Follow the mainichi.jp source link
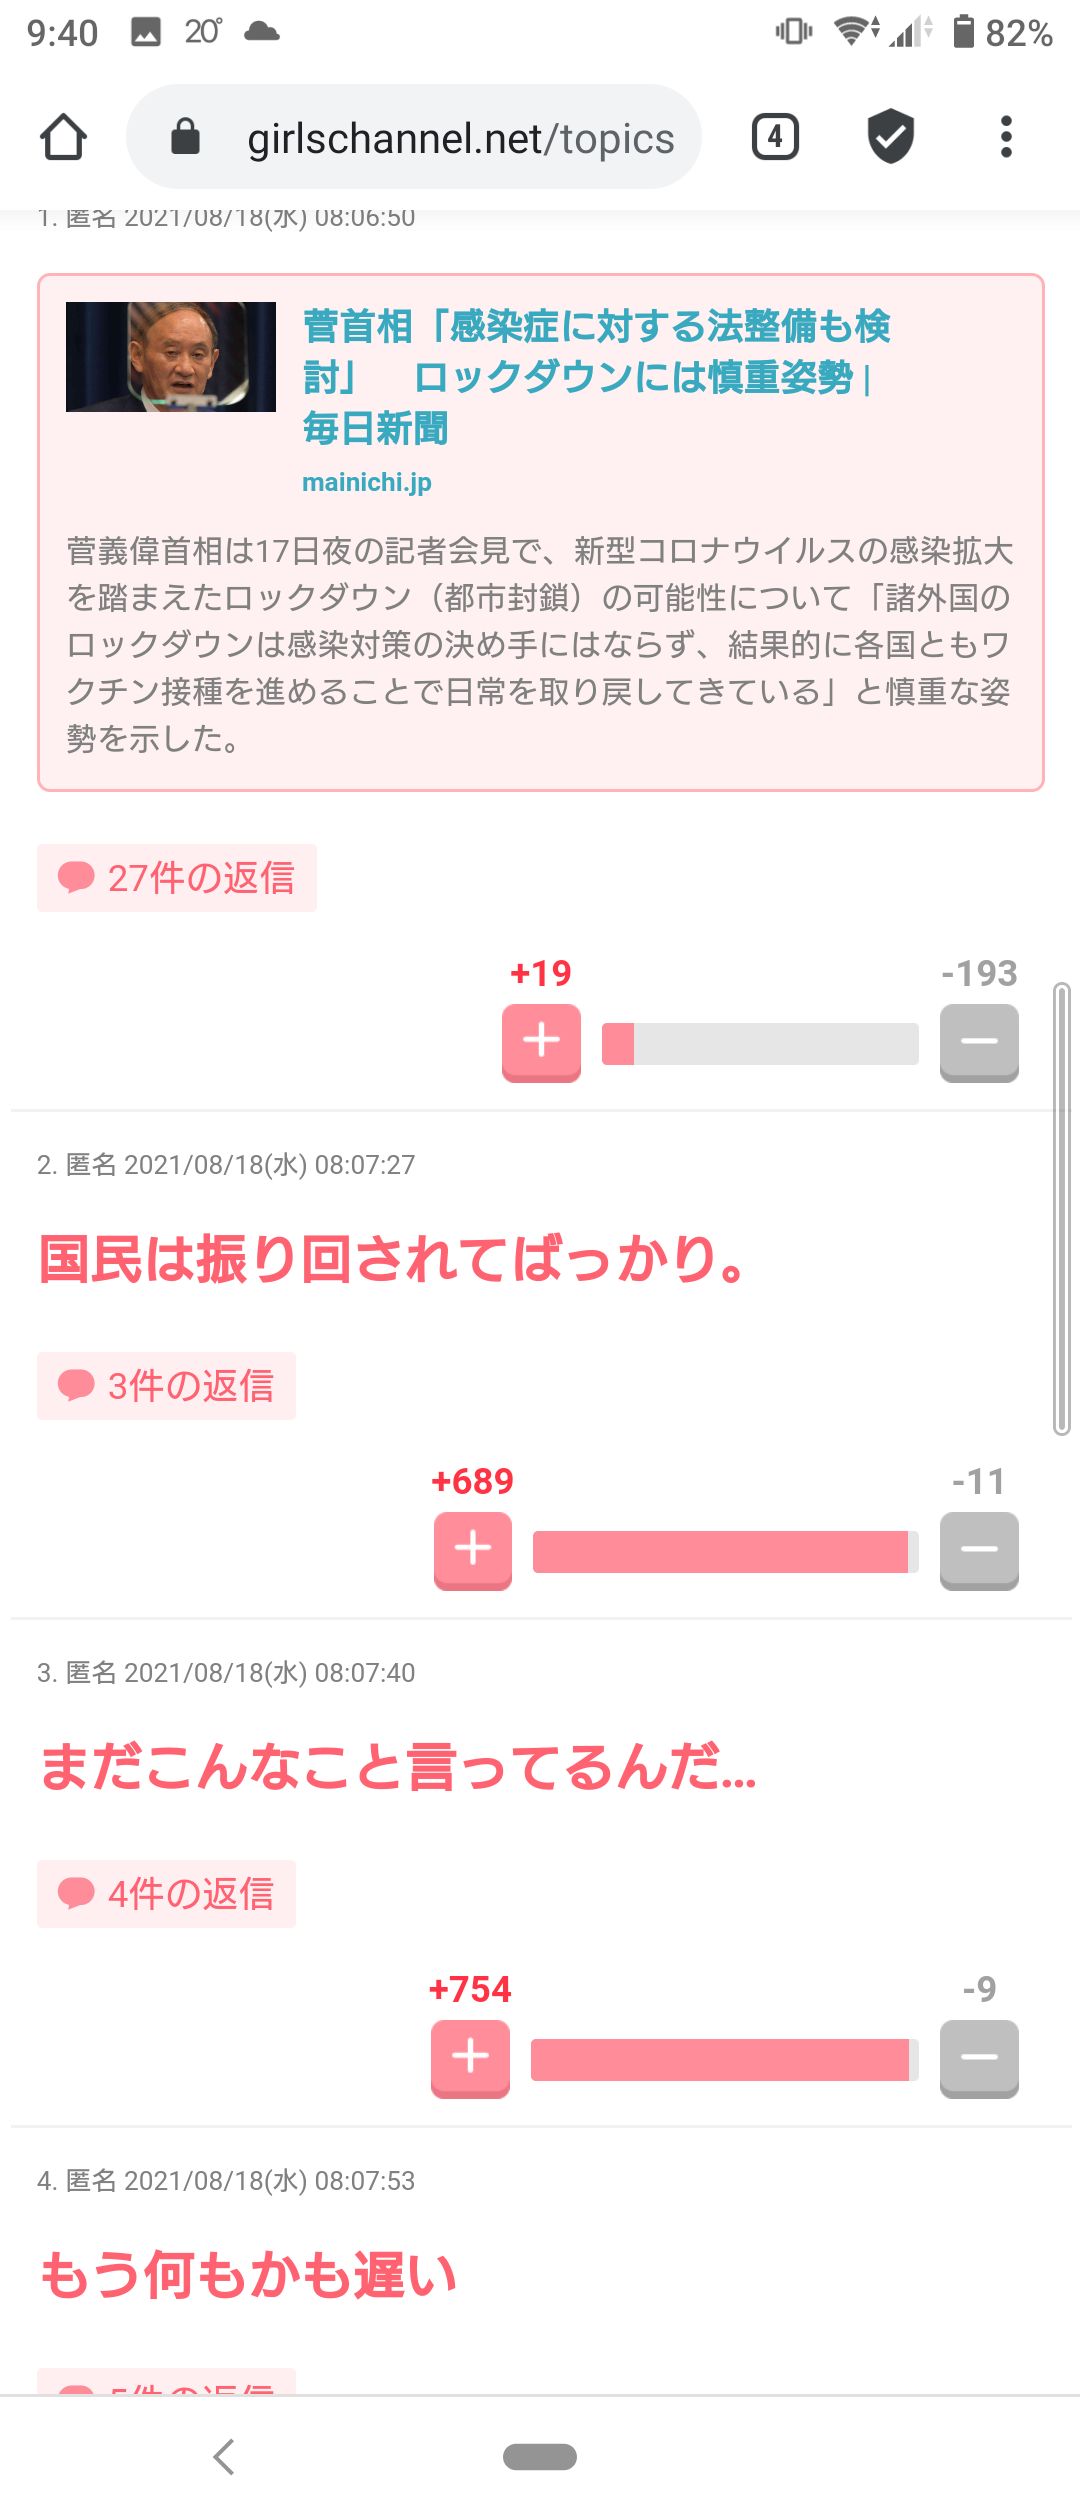 click(x=367, y=482)
